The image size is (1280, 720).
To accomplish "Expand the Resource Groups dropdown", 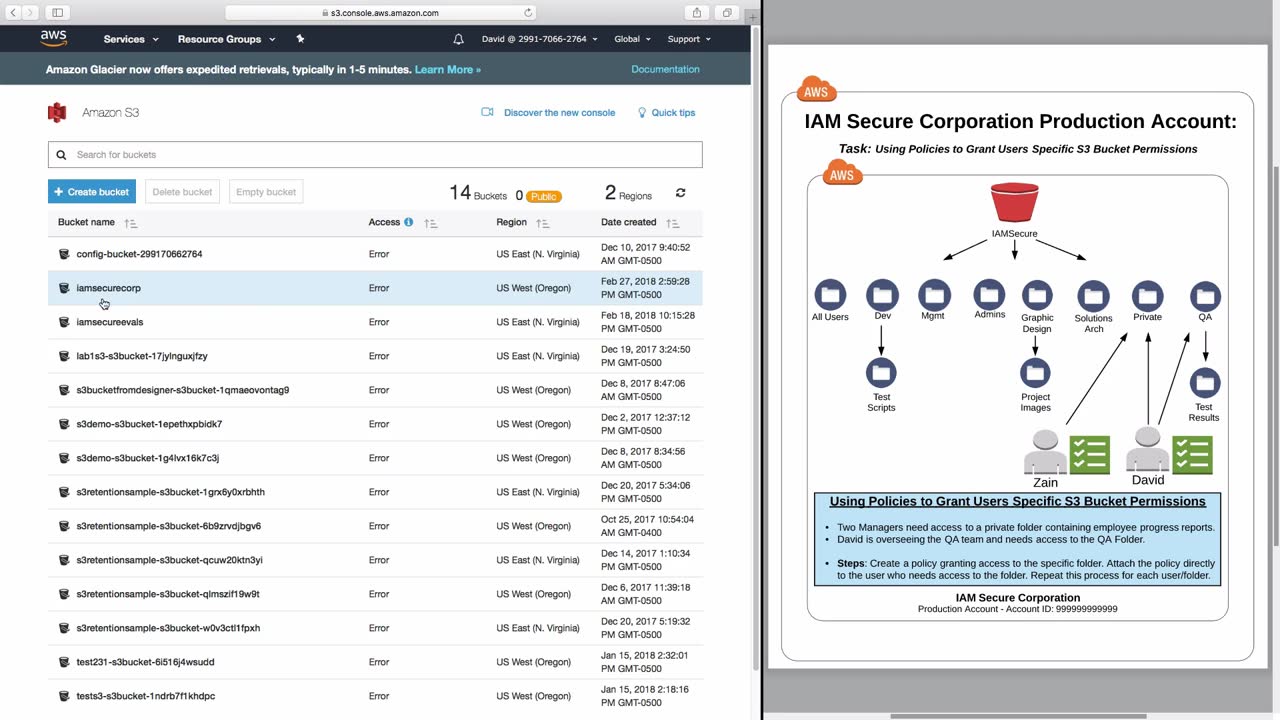I will pos(226,39).
